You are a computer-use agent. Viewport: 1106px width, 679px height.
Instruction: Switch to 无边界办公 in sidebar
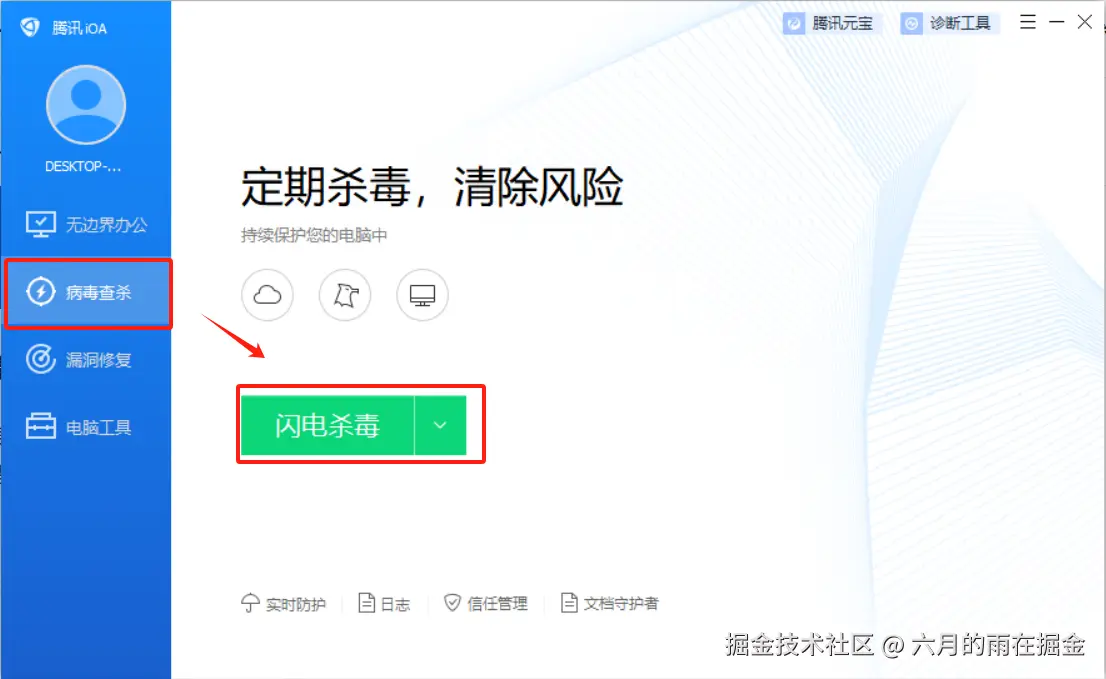[86, 225]
